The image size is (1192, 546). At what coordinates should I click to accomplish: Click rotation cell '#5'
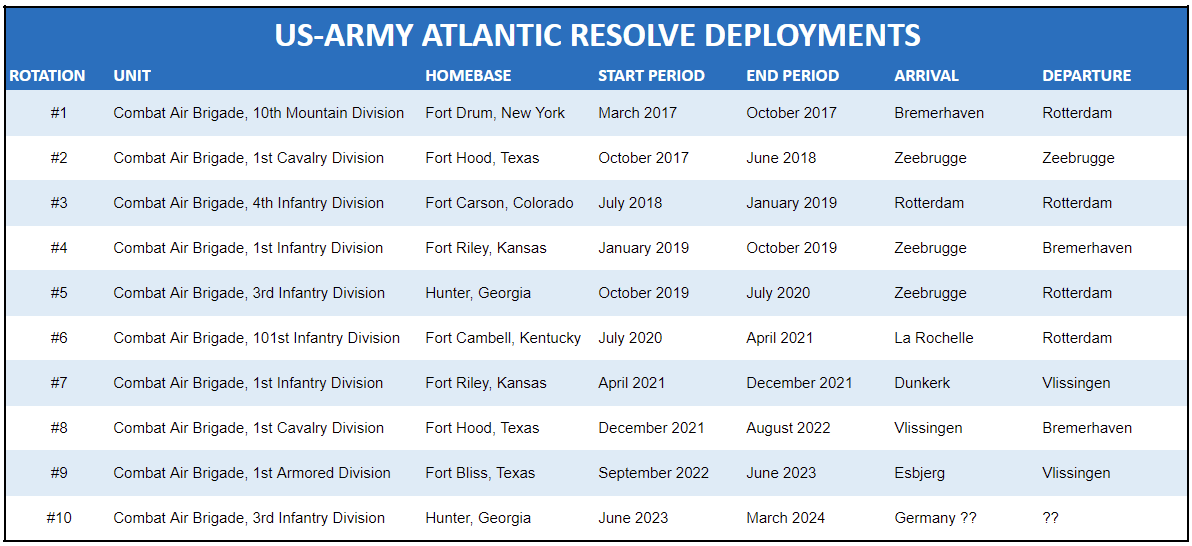[59, 293]
